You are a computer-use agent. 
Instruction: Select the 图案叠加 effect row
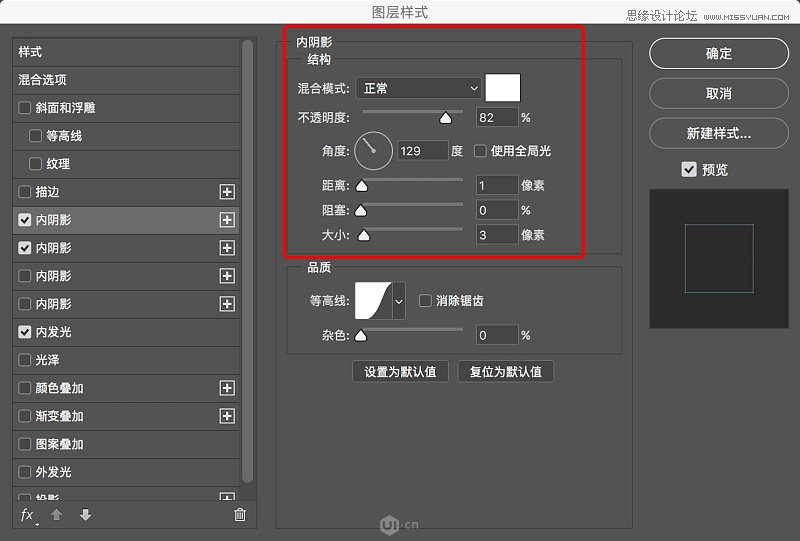click(126, 444)
